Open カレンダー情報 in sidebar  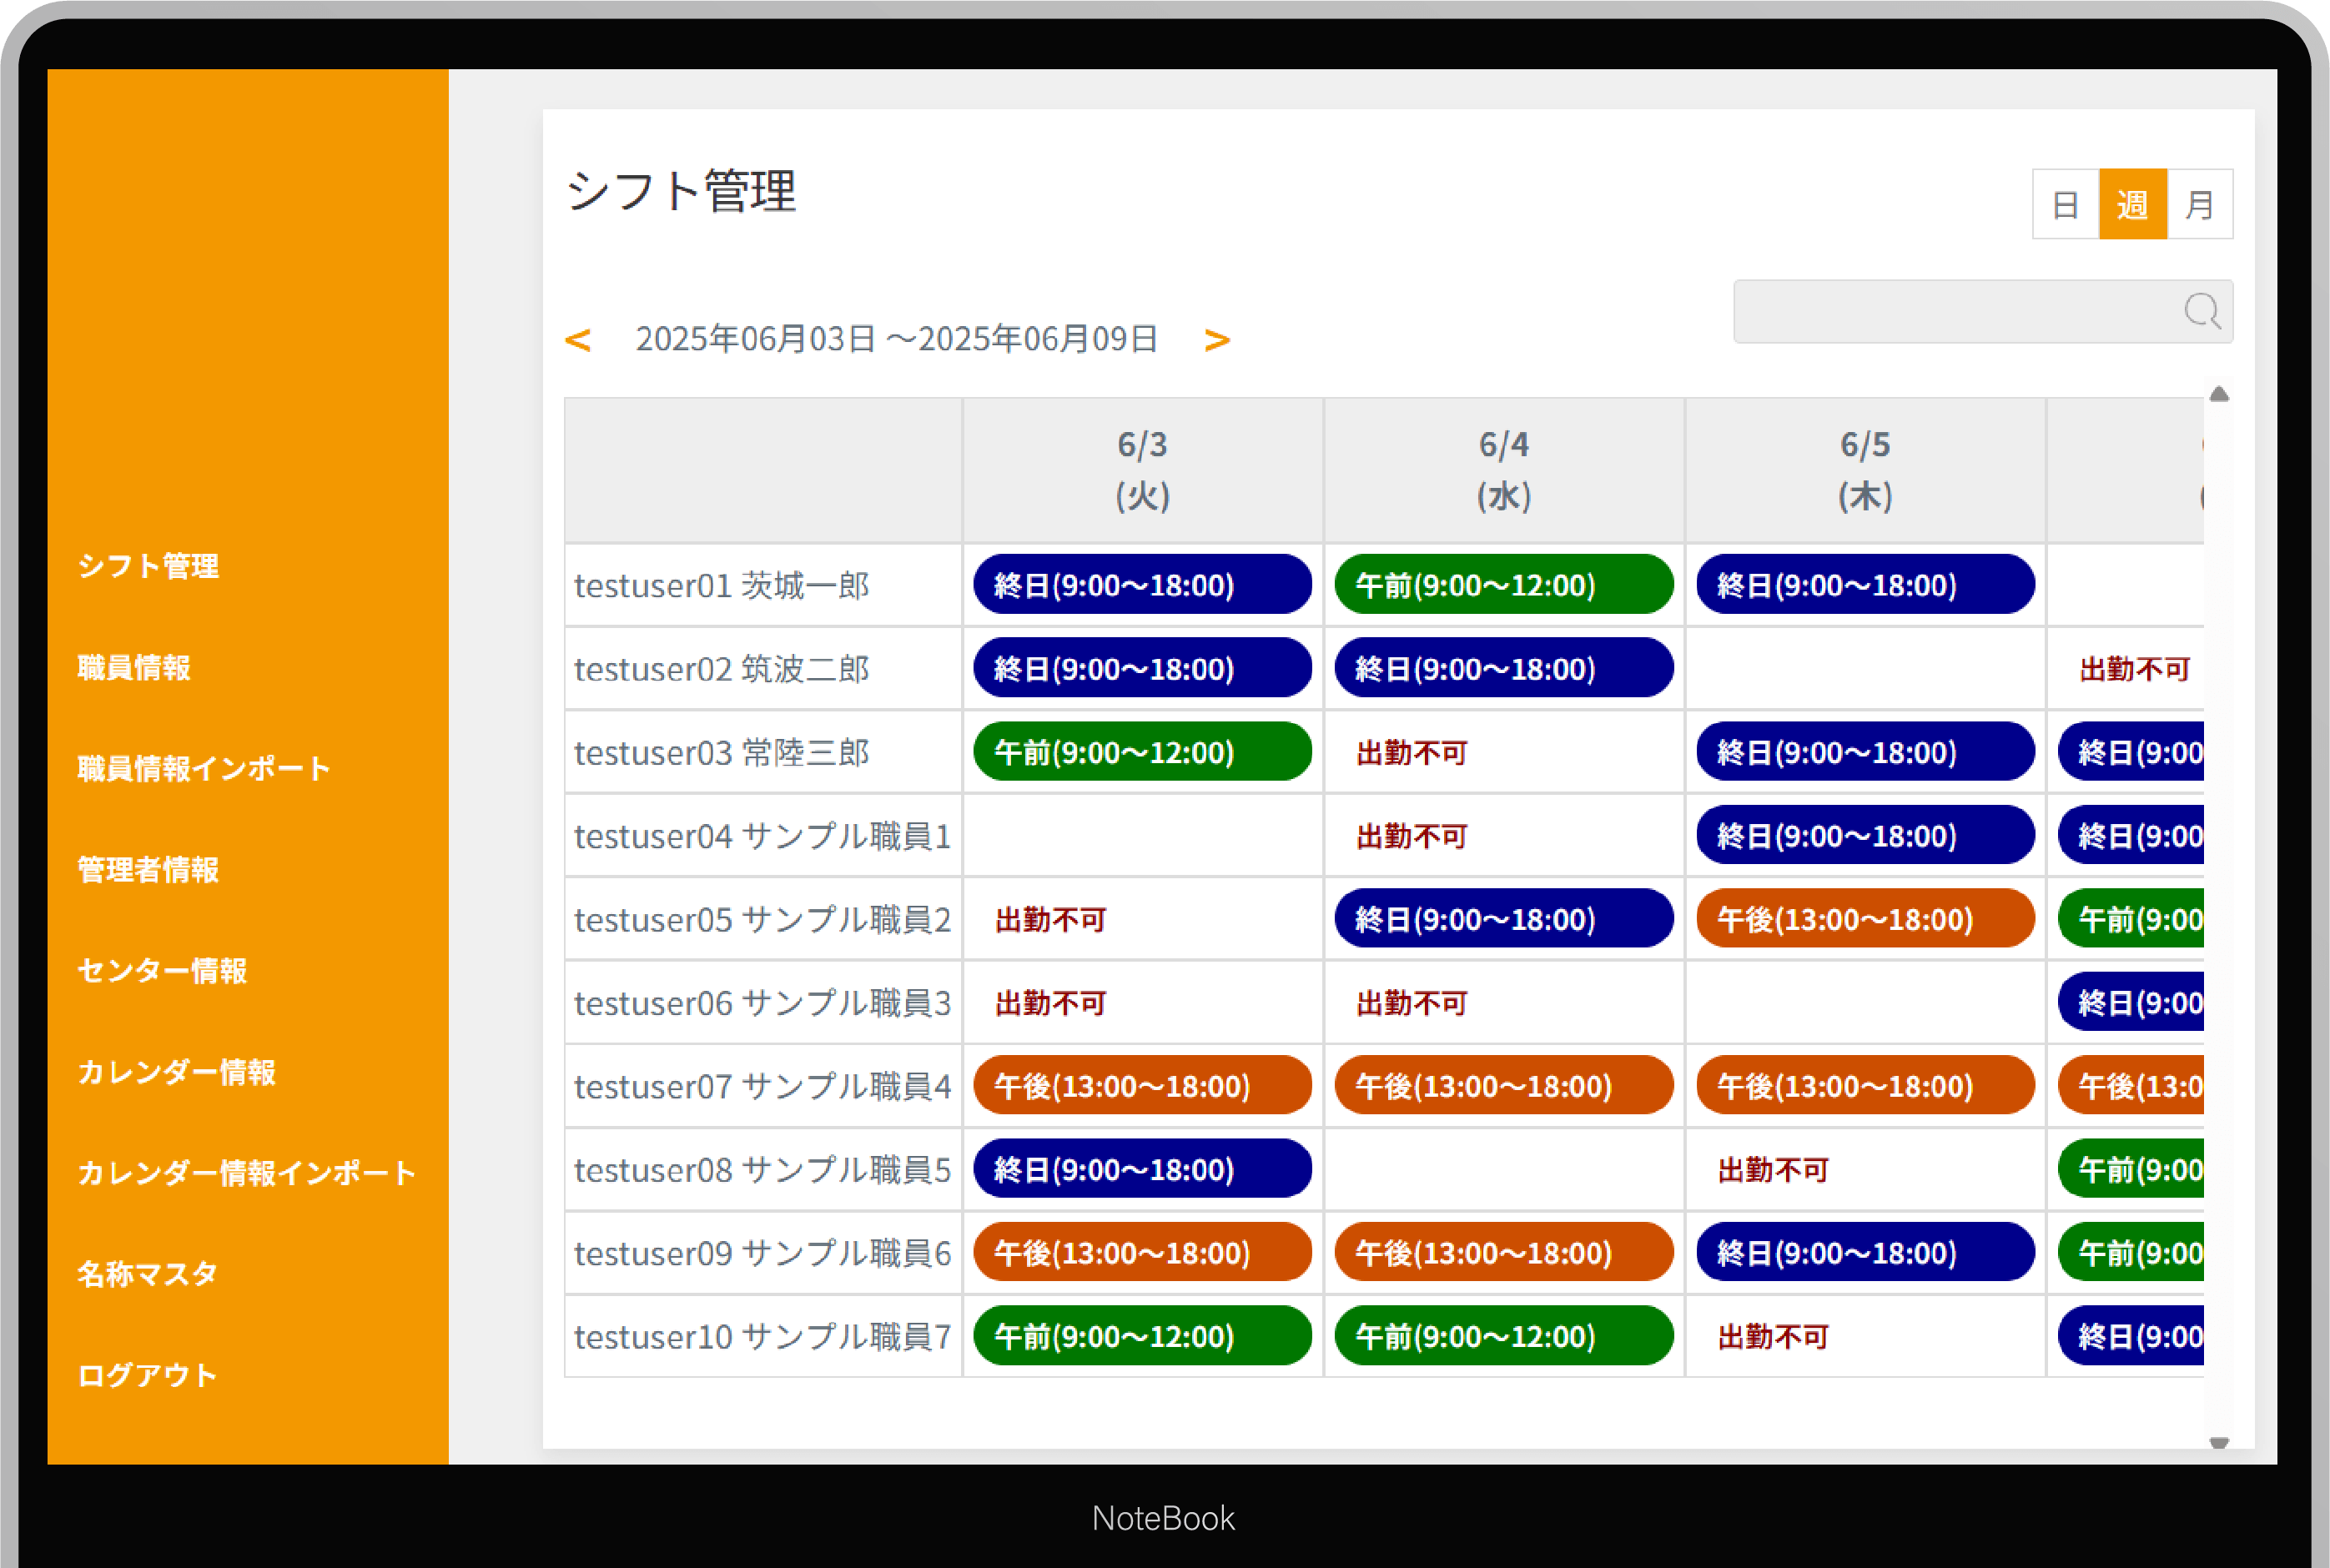[176, 1072]
